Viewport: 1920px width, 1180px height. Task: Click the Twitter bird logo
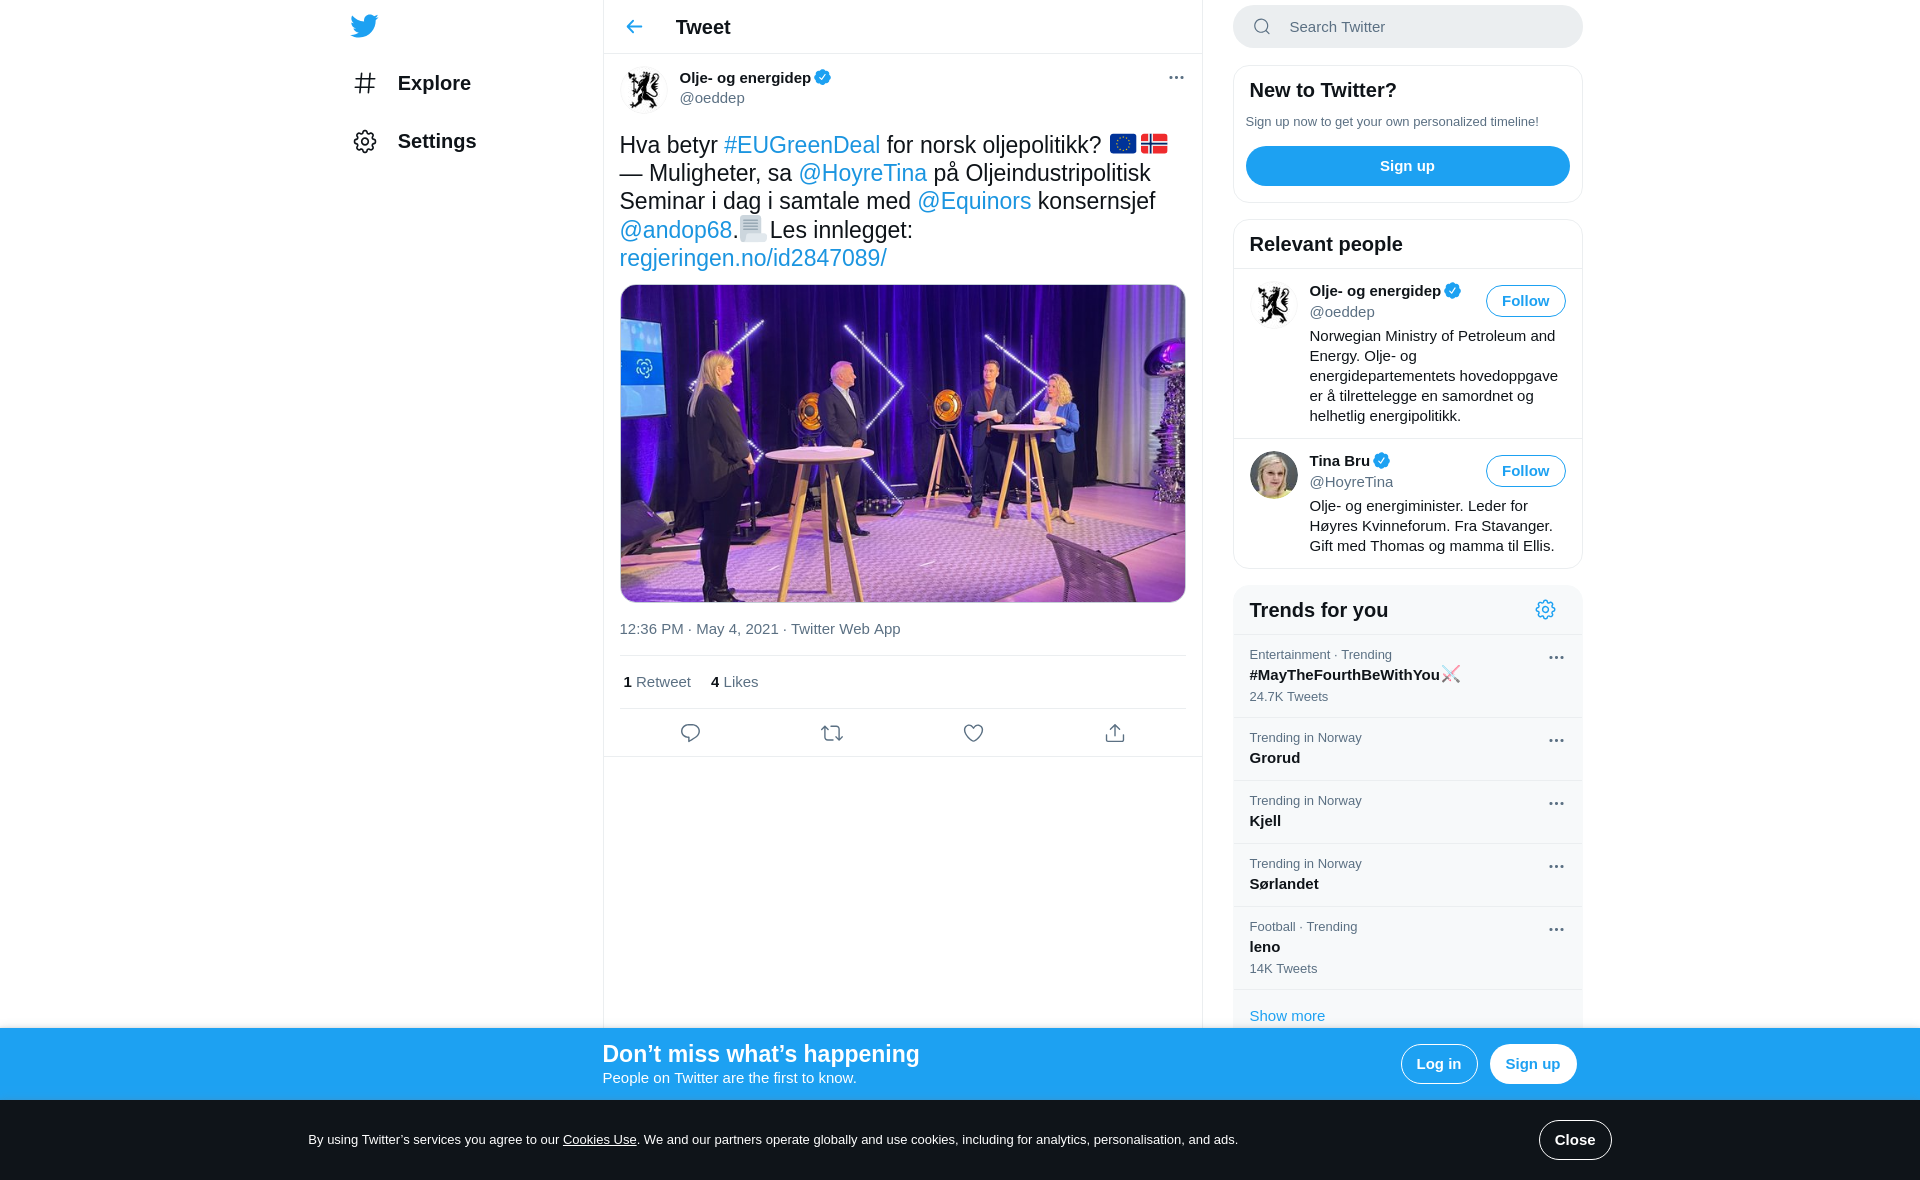(x=364, y=26)
